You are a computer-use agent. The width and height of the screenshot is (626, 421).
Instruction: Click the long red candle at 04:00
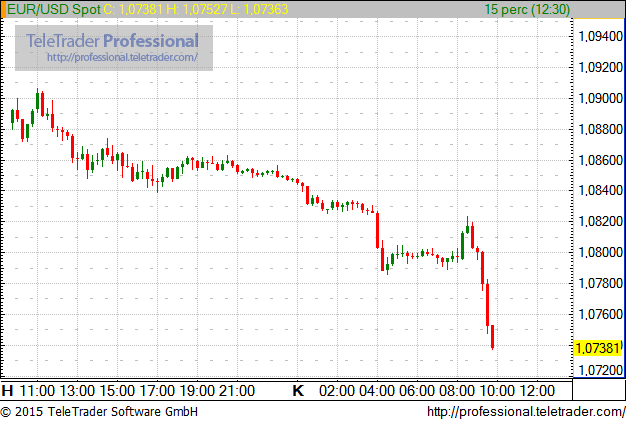377,230
